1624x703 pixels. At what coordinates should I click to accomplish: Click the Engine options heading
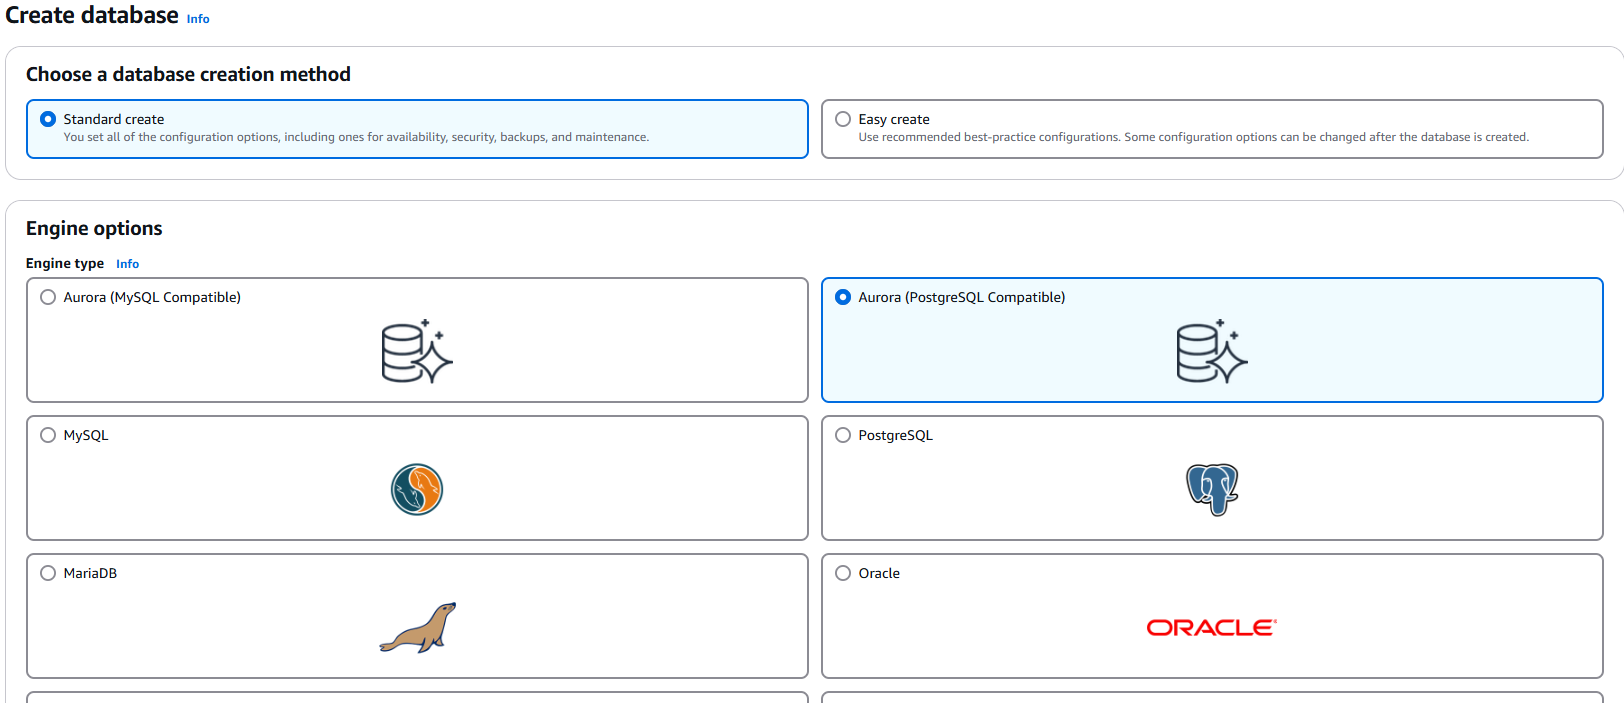(94, 228)
